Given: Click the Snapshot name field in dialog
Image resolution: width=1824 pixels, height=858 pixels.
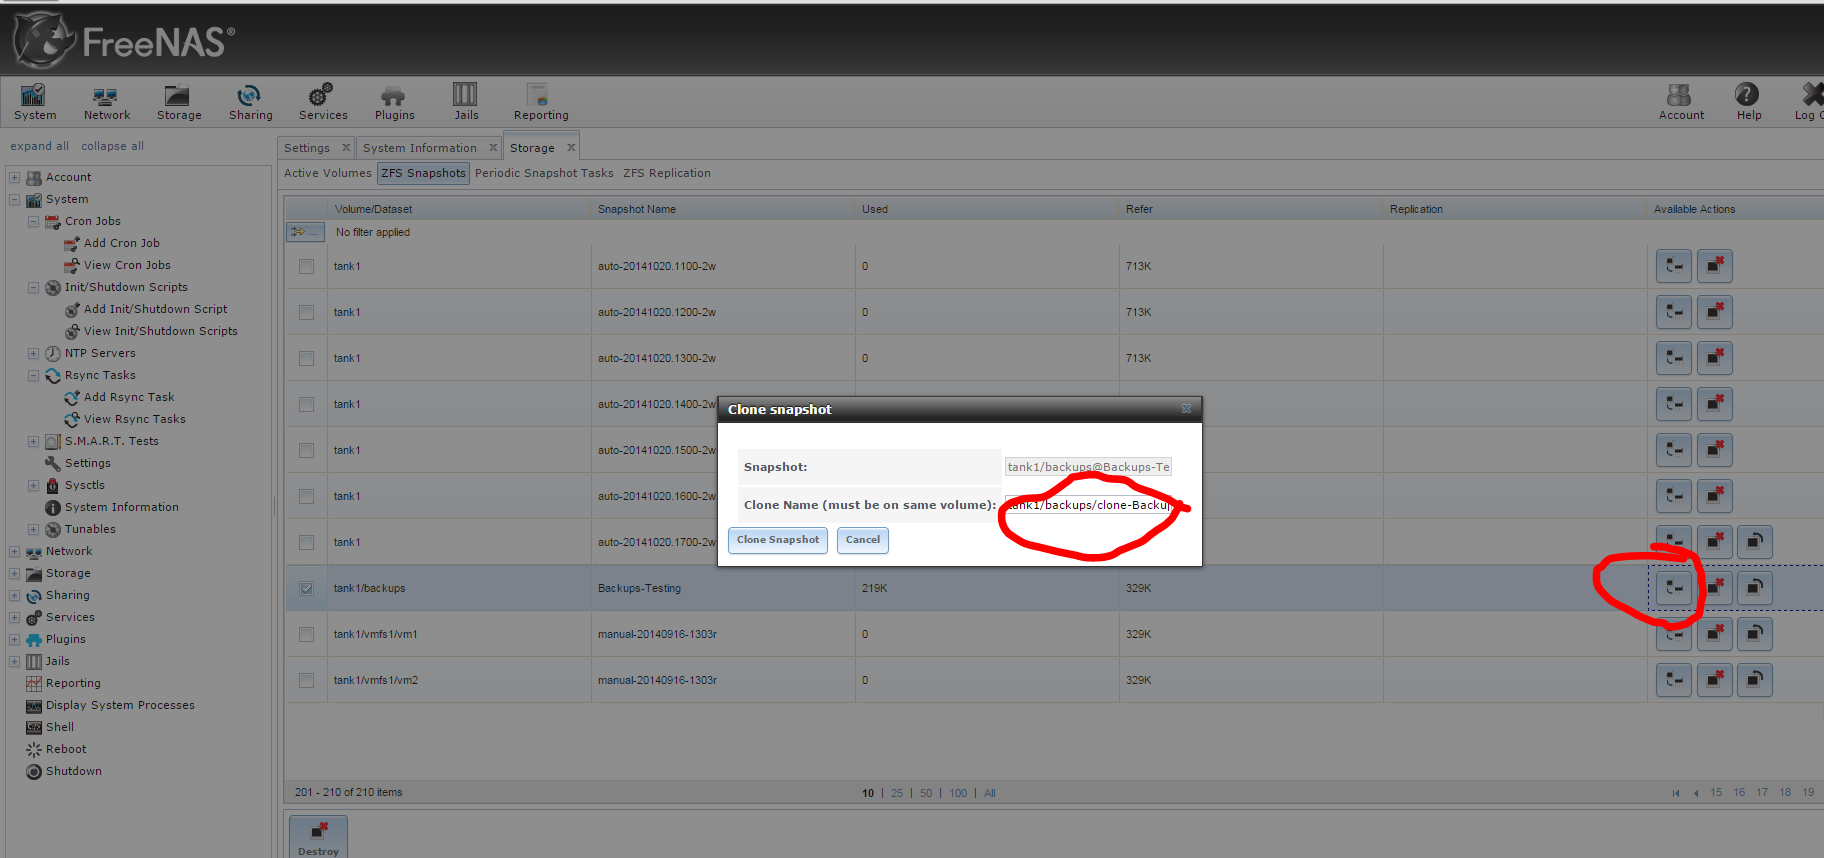Looking at the screenshot, I should 1088,467.
